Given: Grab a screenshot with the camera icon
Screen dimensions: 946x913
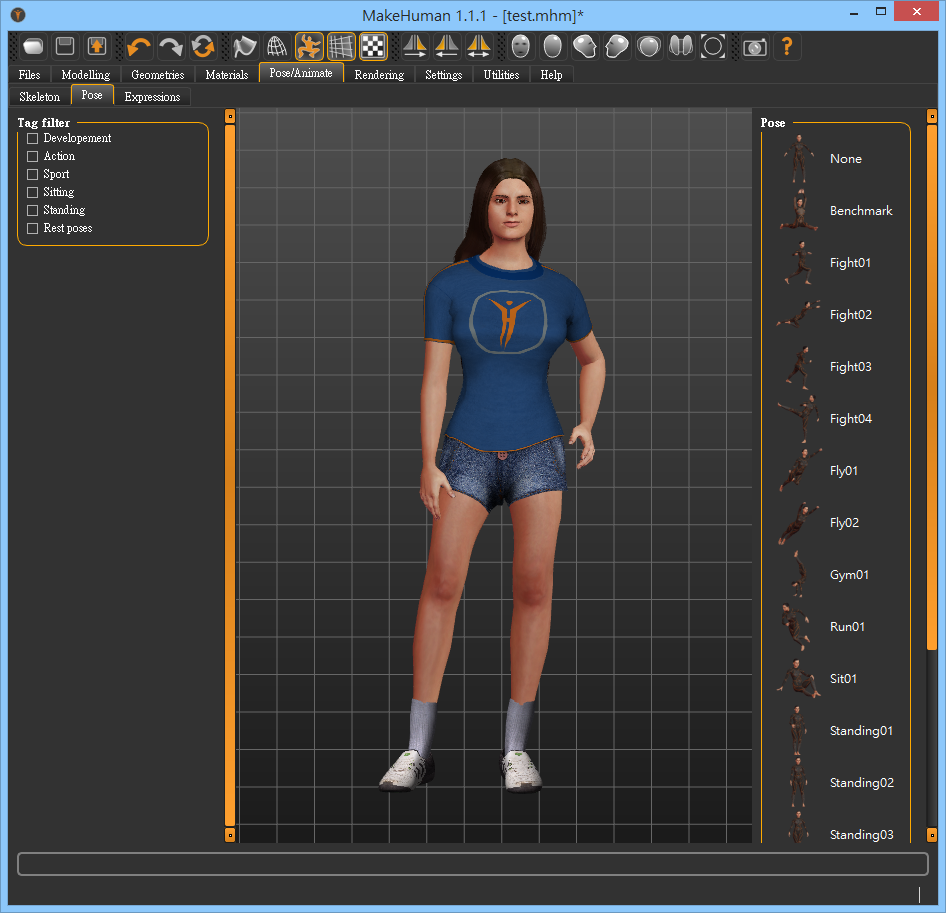Looking at the screenshot, I should click(754, 46).
